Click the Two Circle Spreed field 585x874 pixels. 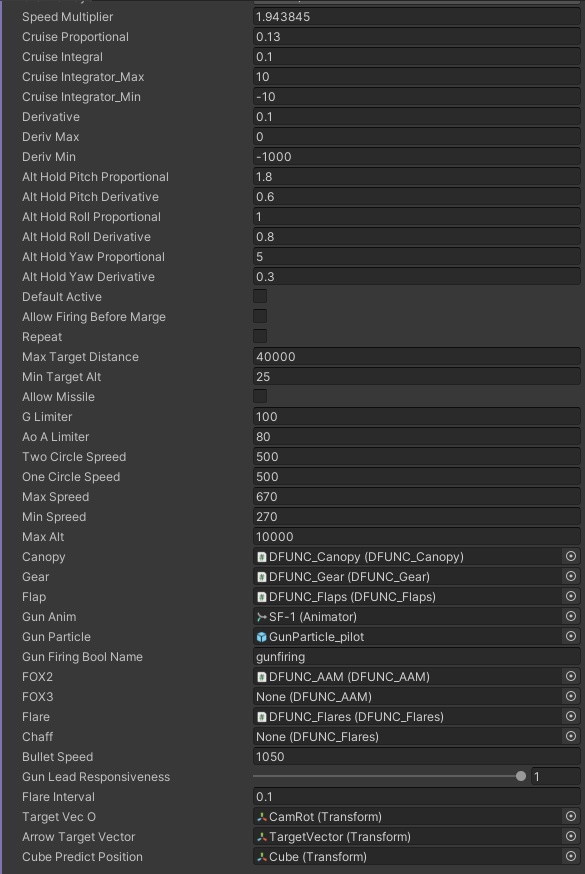pos(417,457)
